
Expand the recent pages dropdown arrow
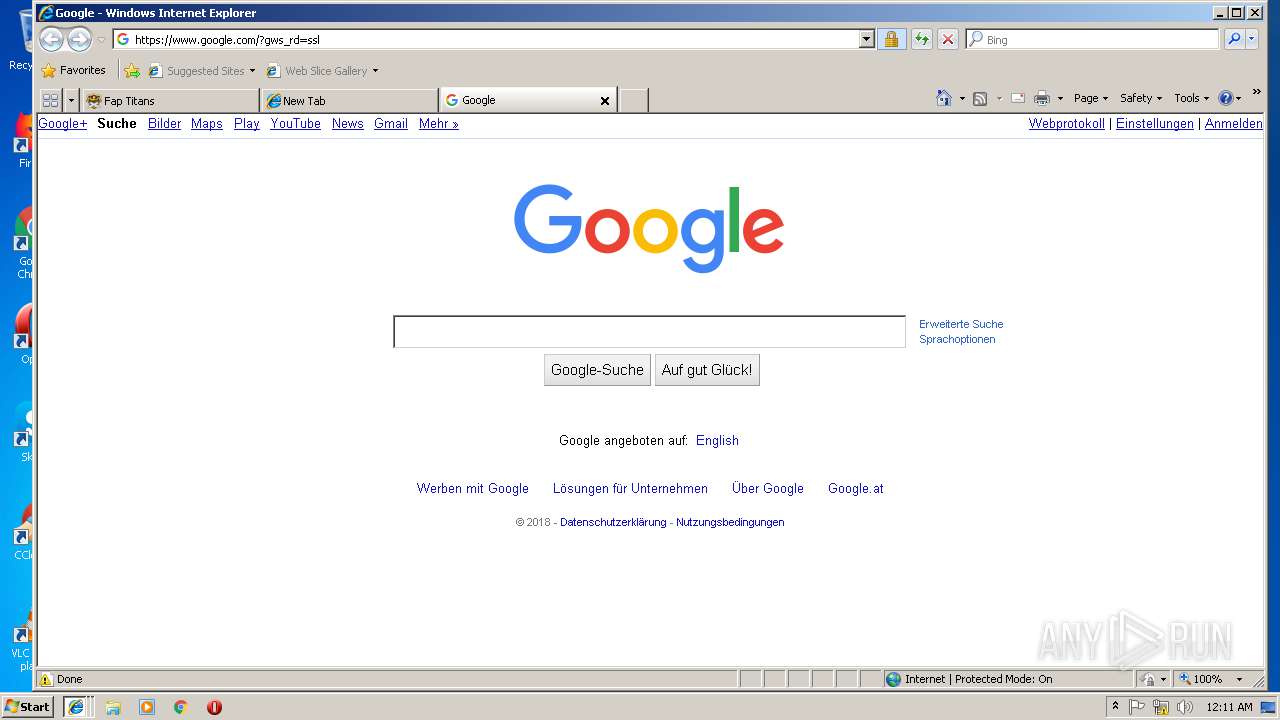[101, 40]
